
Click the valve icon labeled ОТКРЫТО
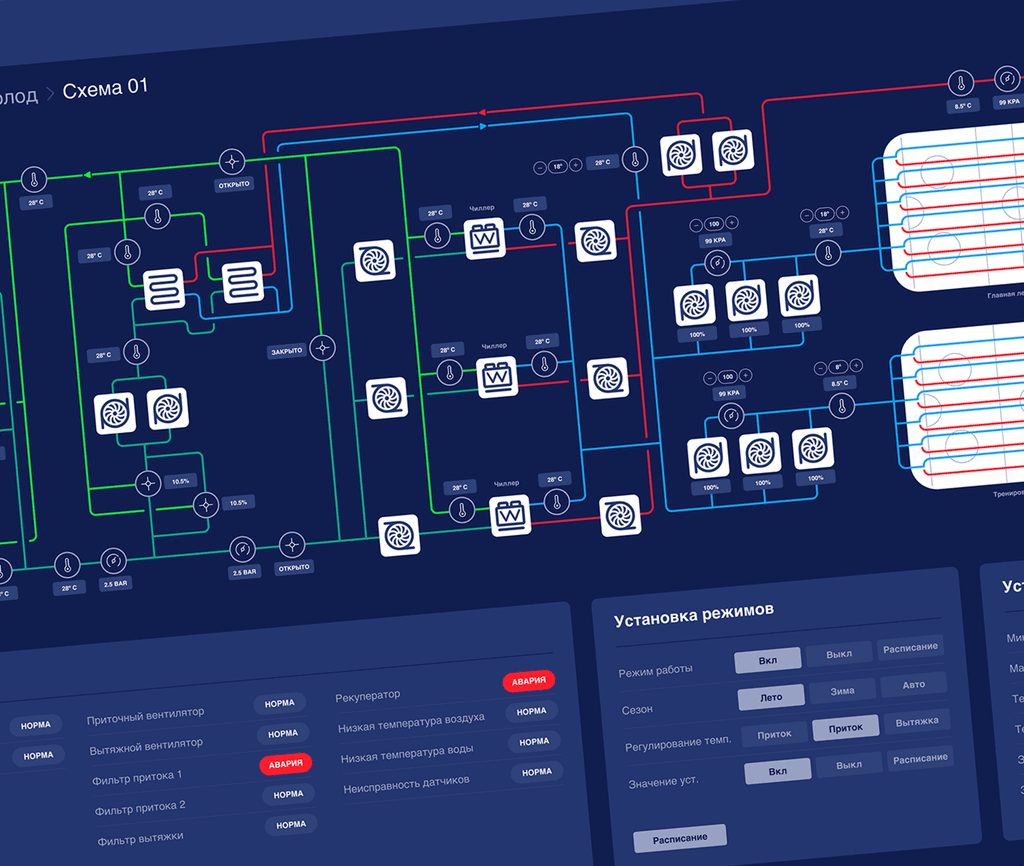point(232,163)
